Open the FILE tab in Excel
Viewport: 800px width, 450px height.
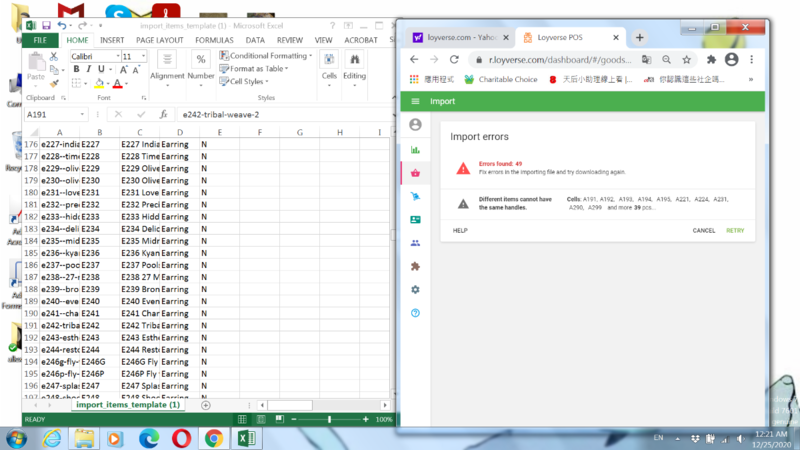[40, 40]
